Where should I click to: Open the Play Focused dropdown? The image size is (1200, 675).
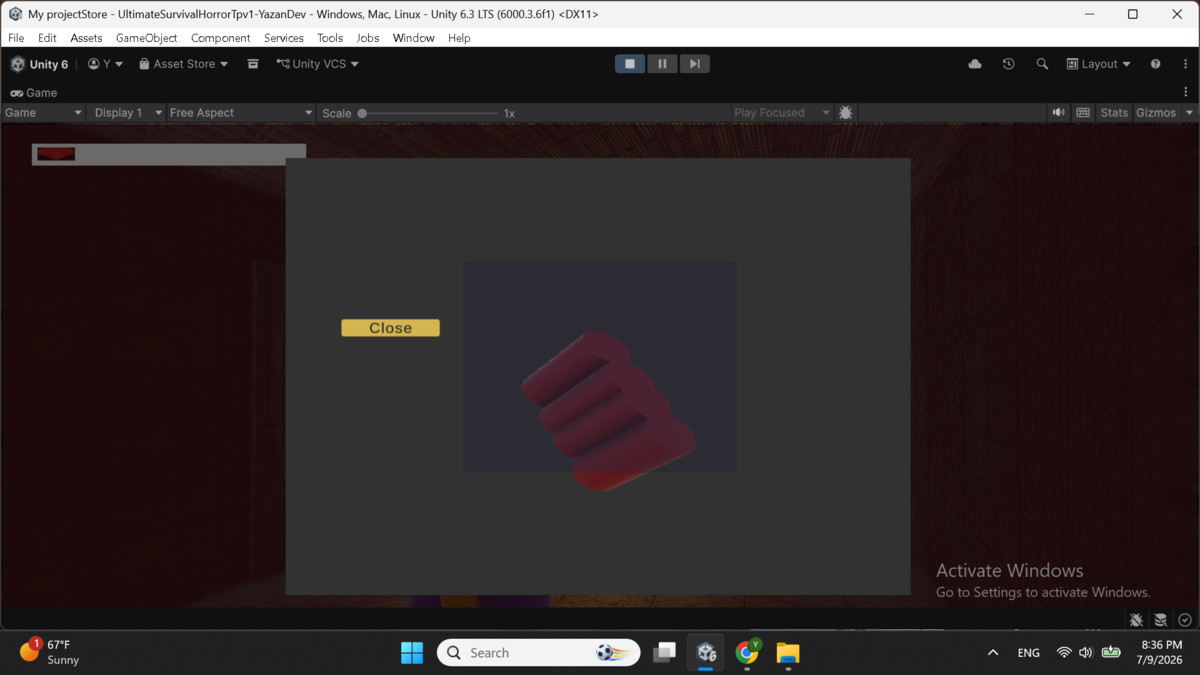(782, 113)
